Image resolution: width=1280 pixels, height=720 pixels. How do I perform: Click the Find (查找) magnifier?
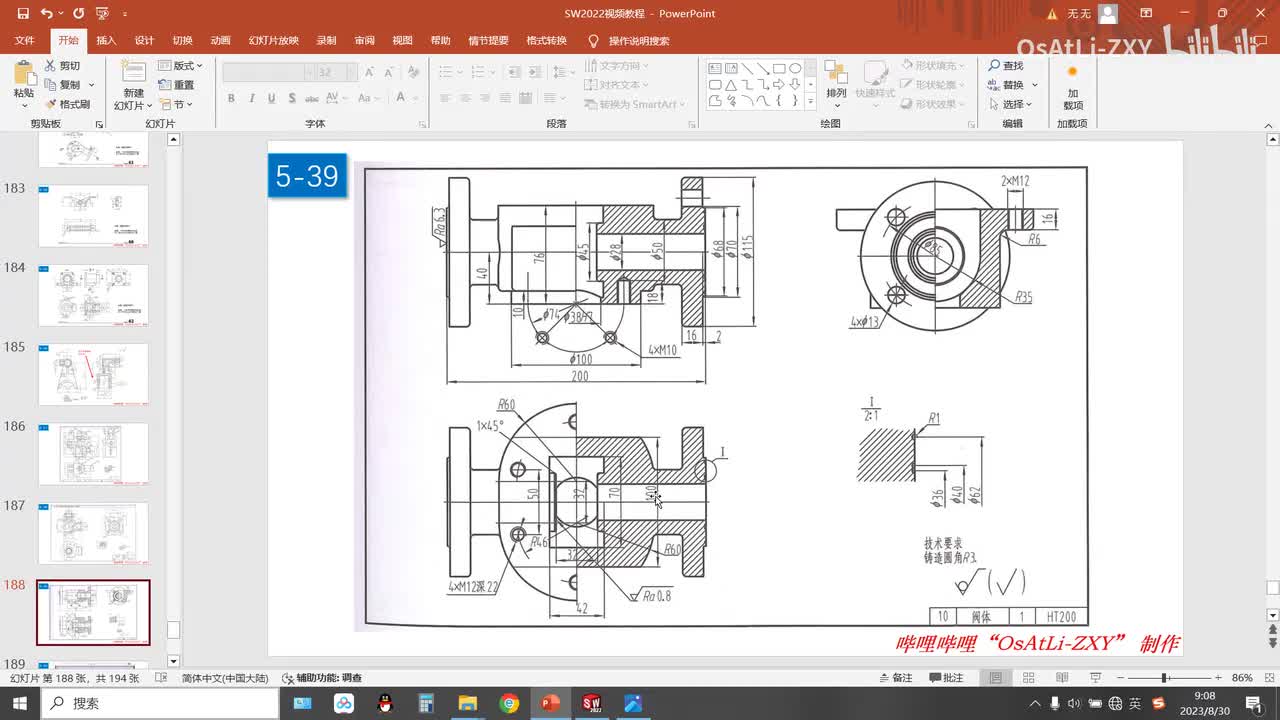coord(1006,66)
